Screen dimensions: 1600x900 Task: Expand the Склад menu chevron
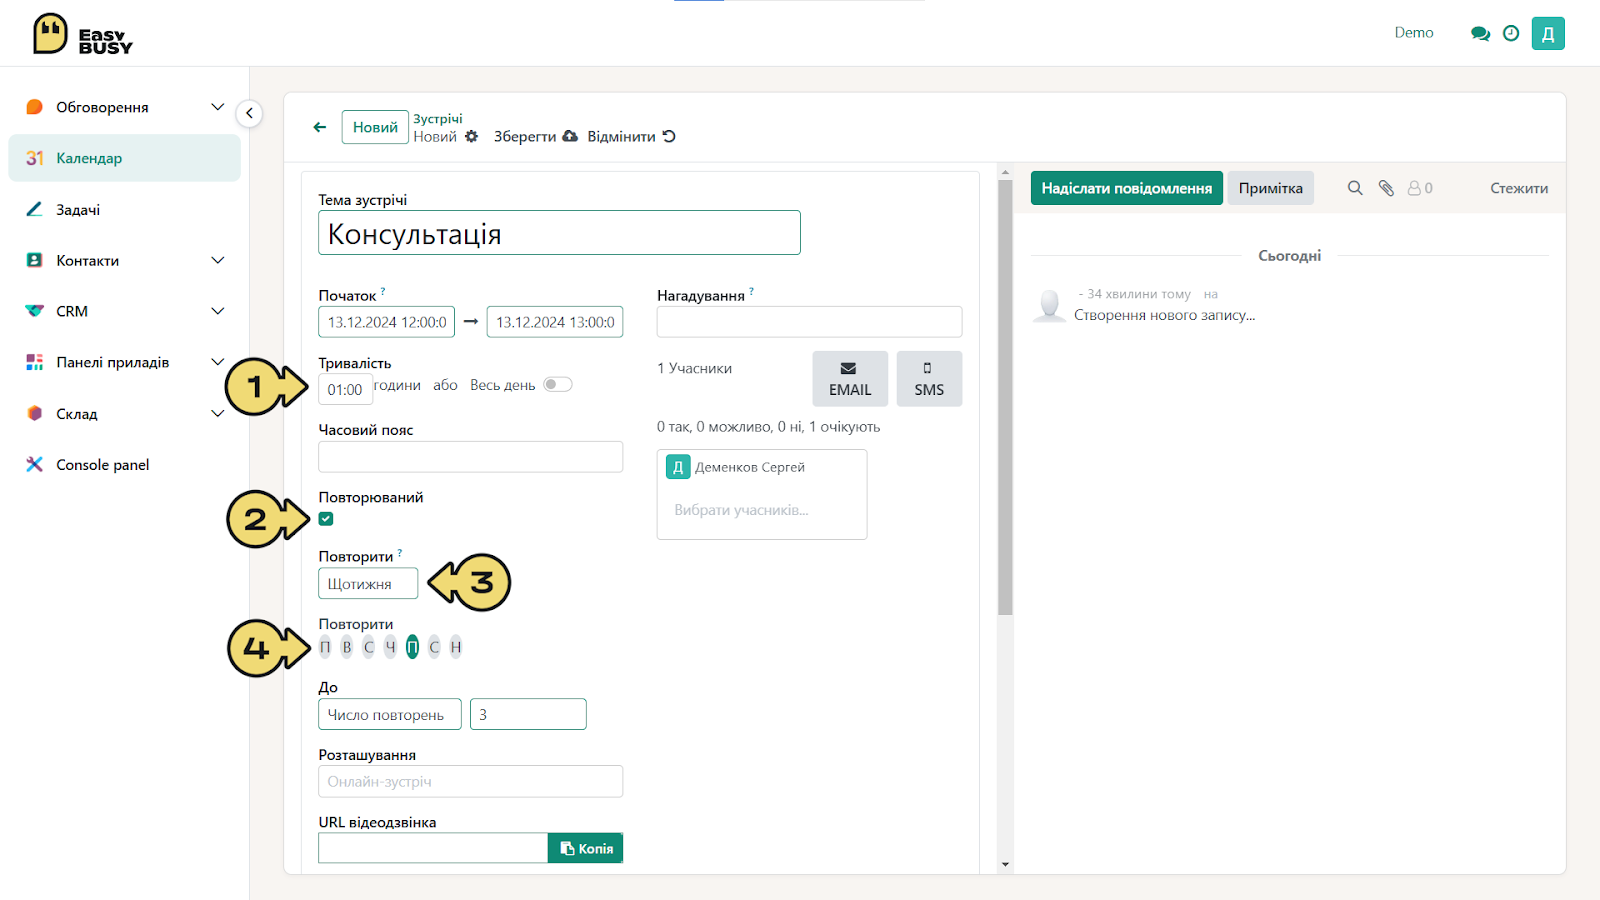click(x=217, y=413)
